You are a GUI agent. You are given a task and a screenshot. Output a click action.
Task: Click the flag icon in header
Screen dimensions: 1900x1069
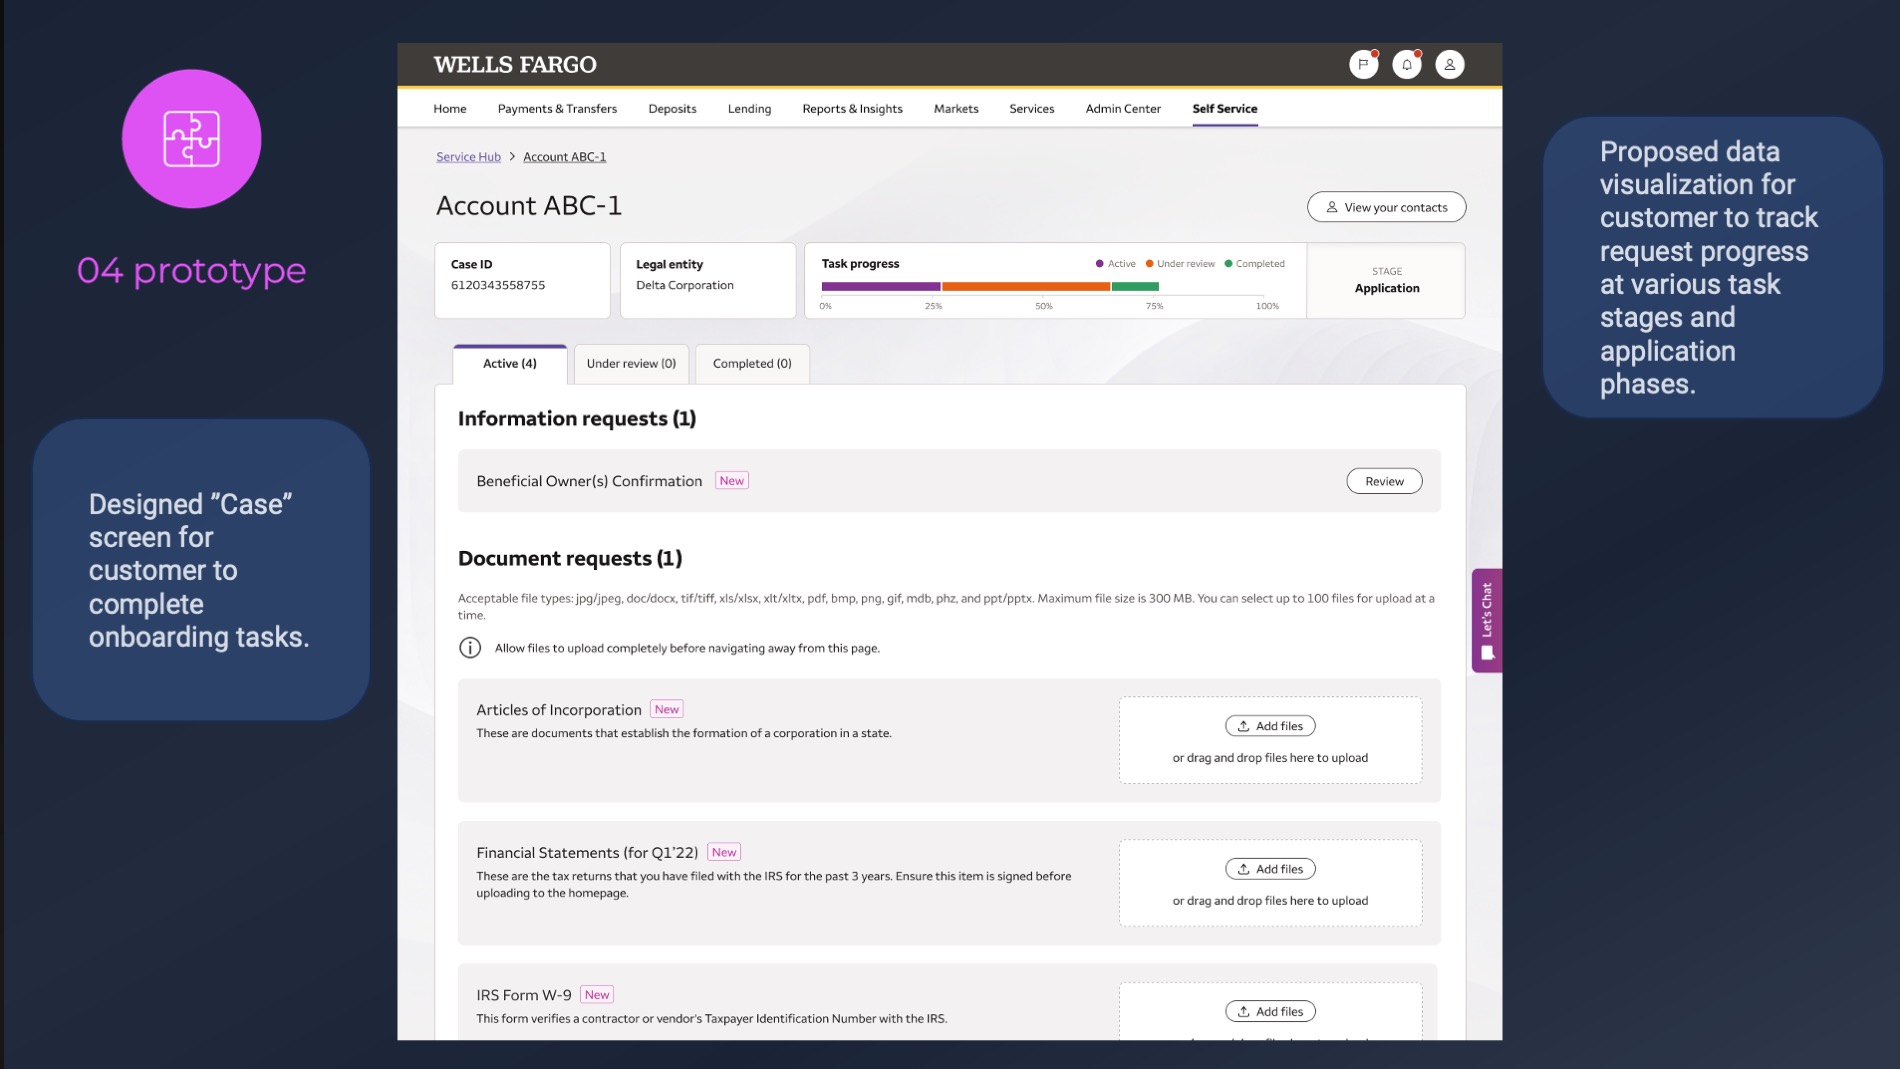pos(1363,65)
